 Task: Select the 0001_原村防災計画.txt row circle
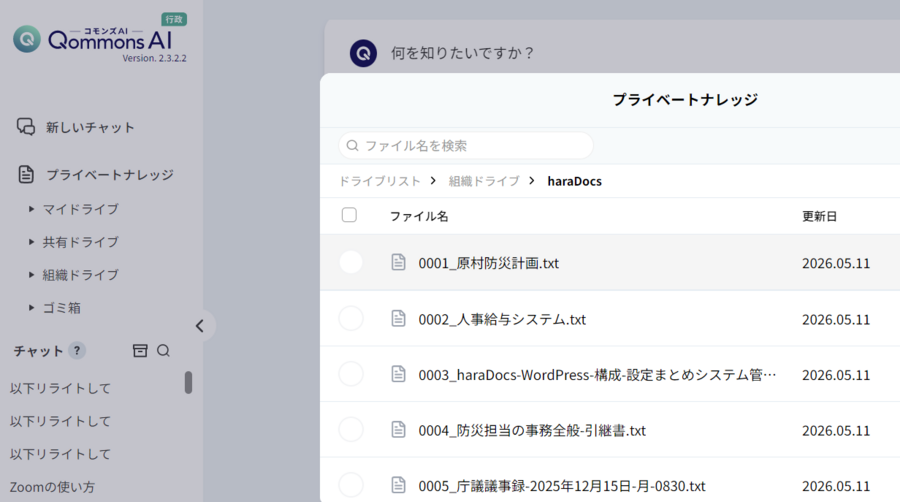[351, 262]
